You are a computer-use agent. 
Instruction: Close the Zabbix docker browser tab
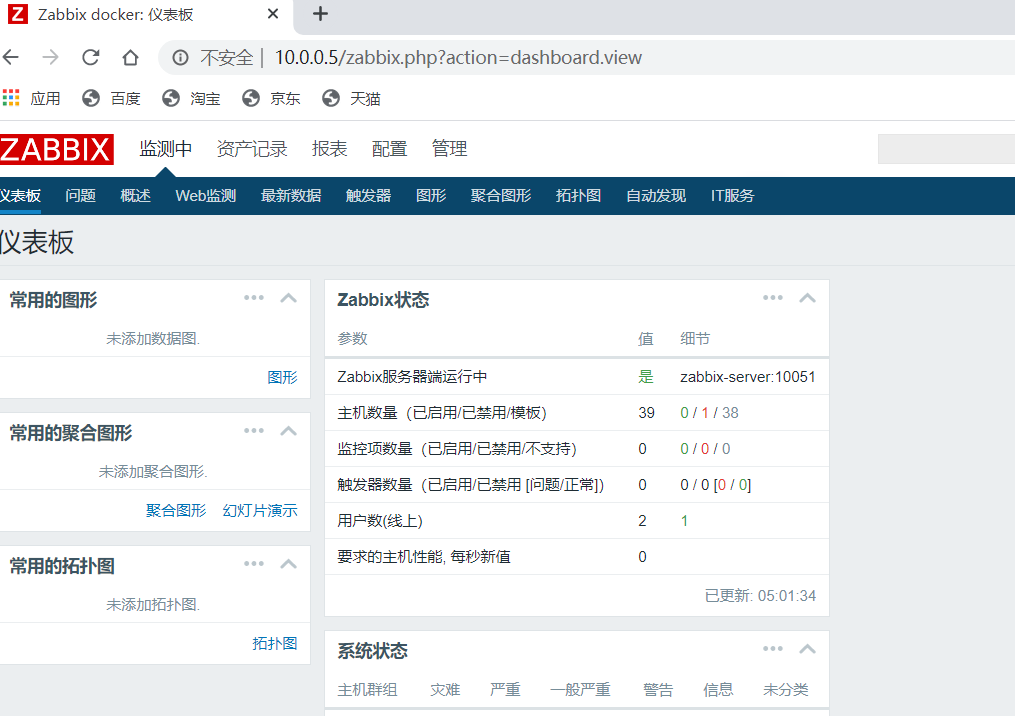[273, 14]
